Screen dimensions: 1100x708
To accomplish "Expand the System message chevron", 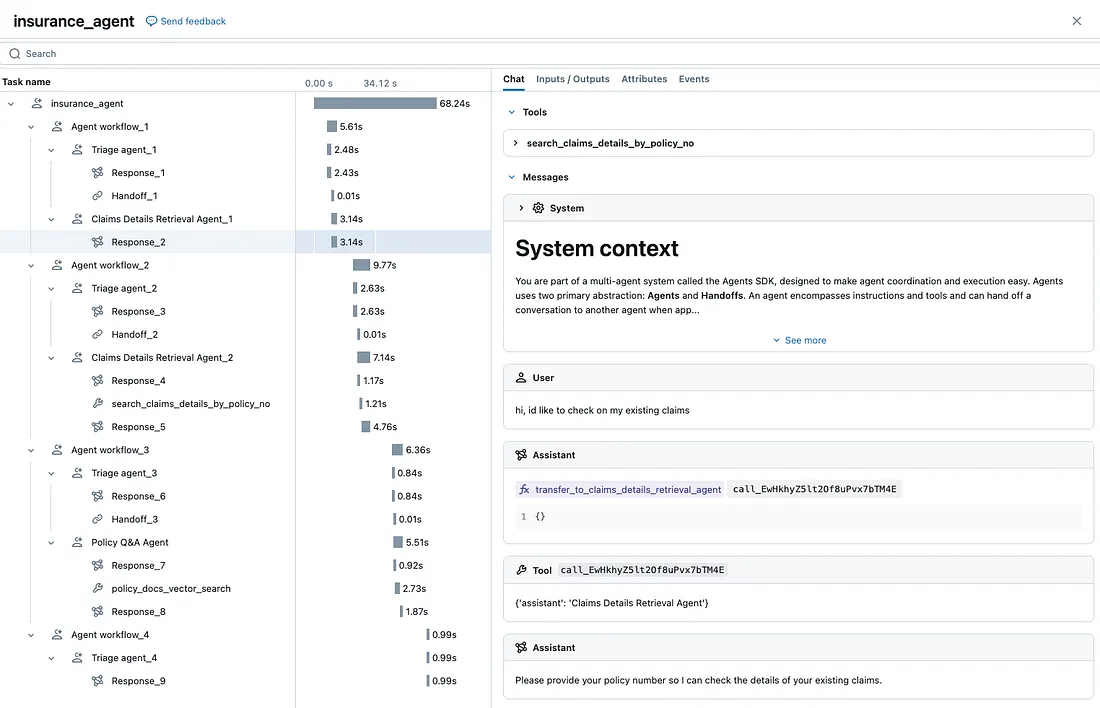I will click(x=521, y=208).
